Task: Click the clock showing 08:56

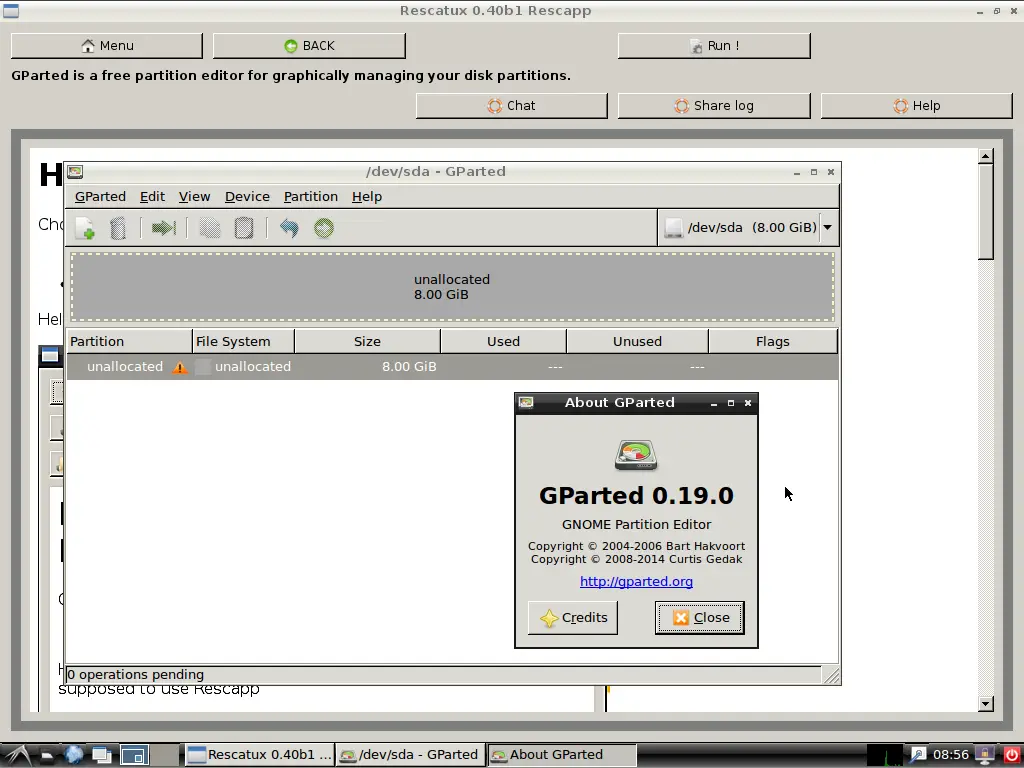Action: point(950,756)
